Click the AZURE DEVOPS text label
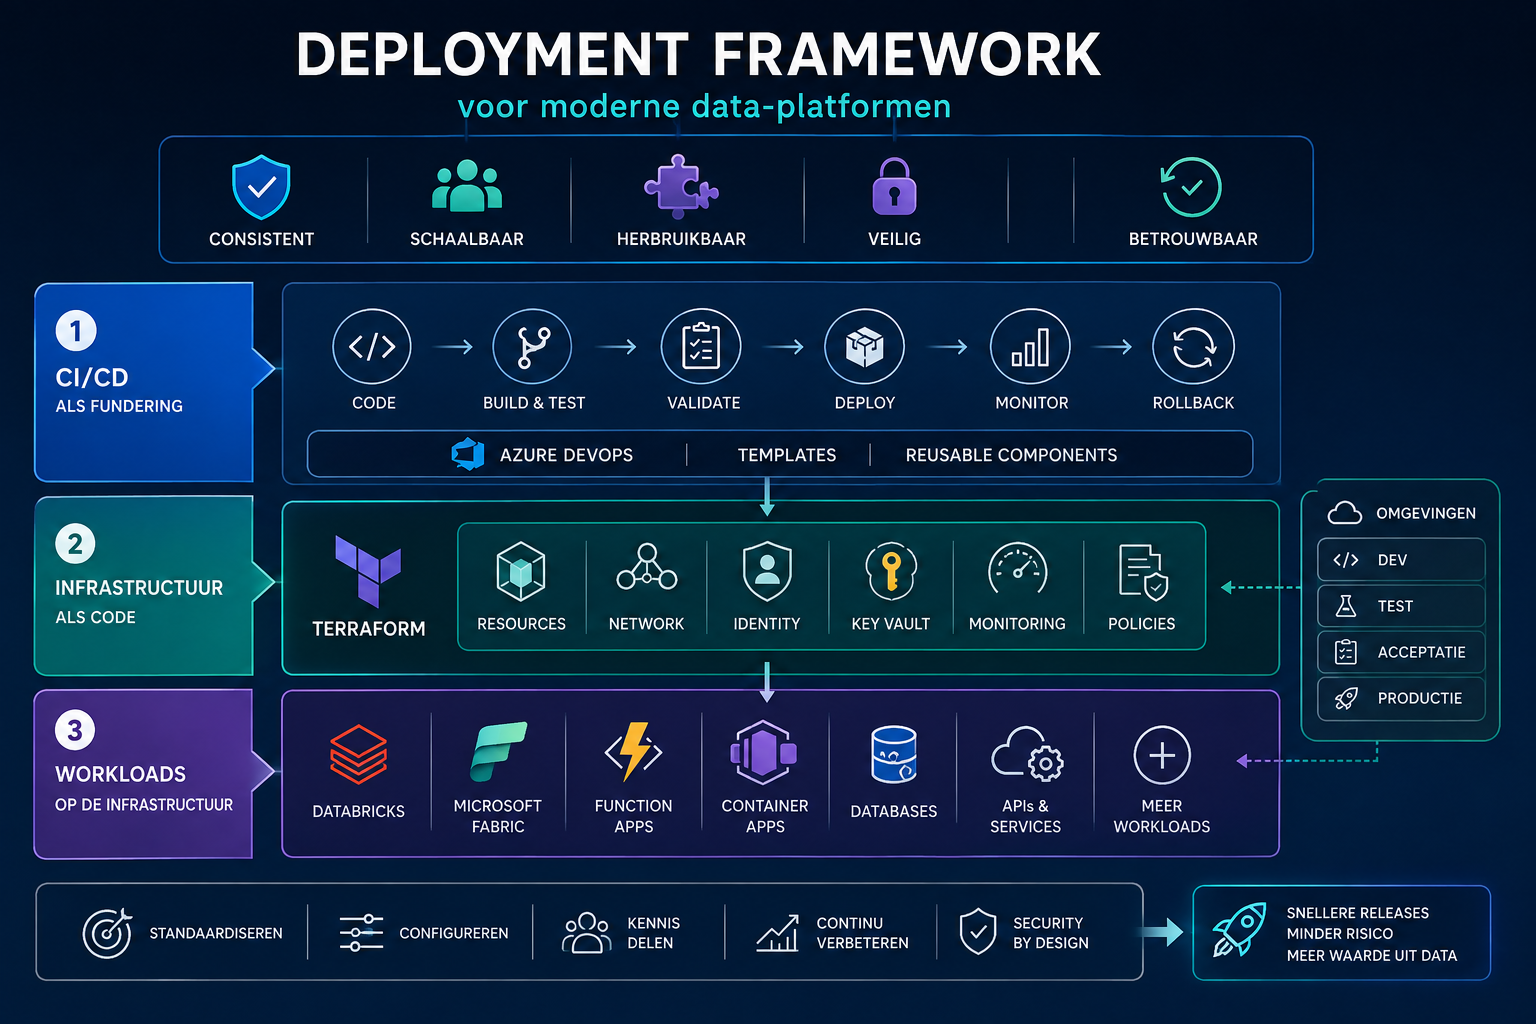Image resolution: width=1536 pixels, height=1024 pixels. (566, 455)
